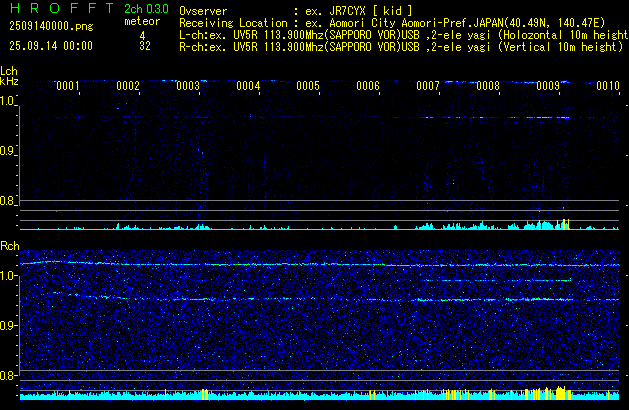Click time marker 0009
This screenshot has height=410, width=629.
pos(548,86)
